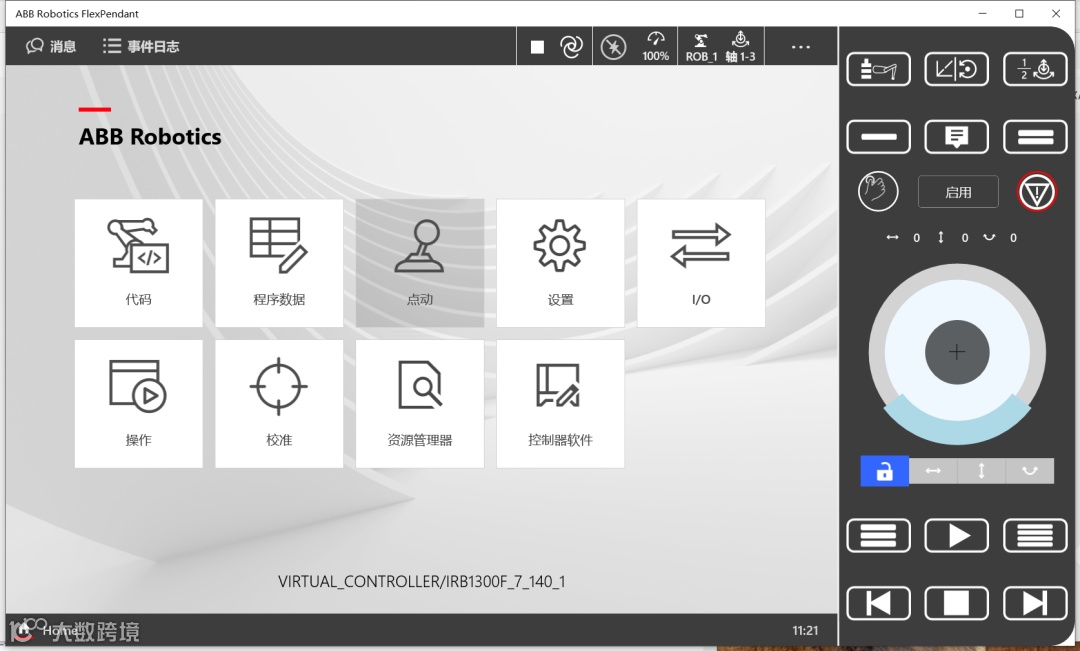Toggle rotation joystick direction lock
This screenshot has height=651, width=1080.
pos(1030,471)
